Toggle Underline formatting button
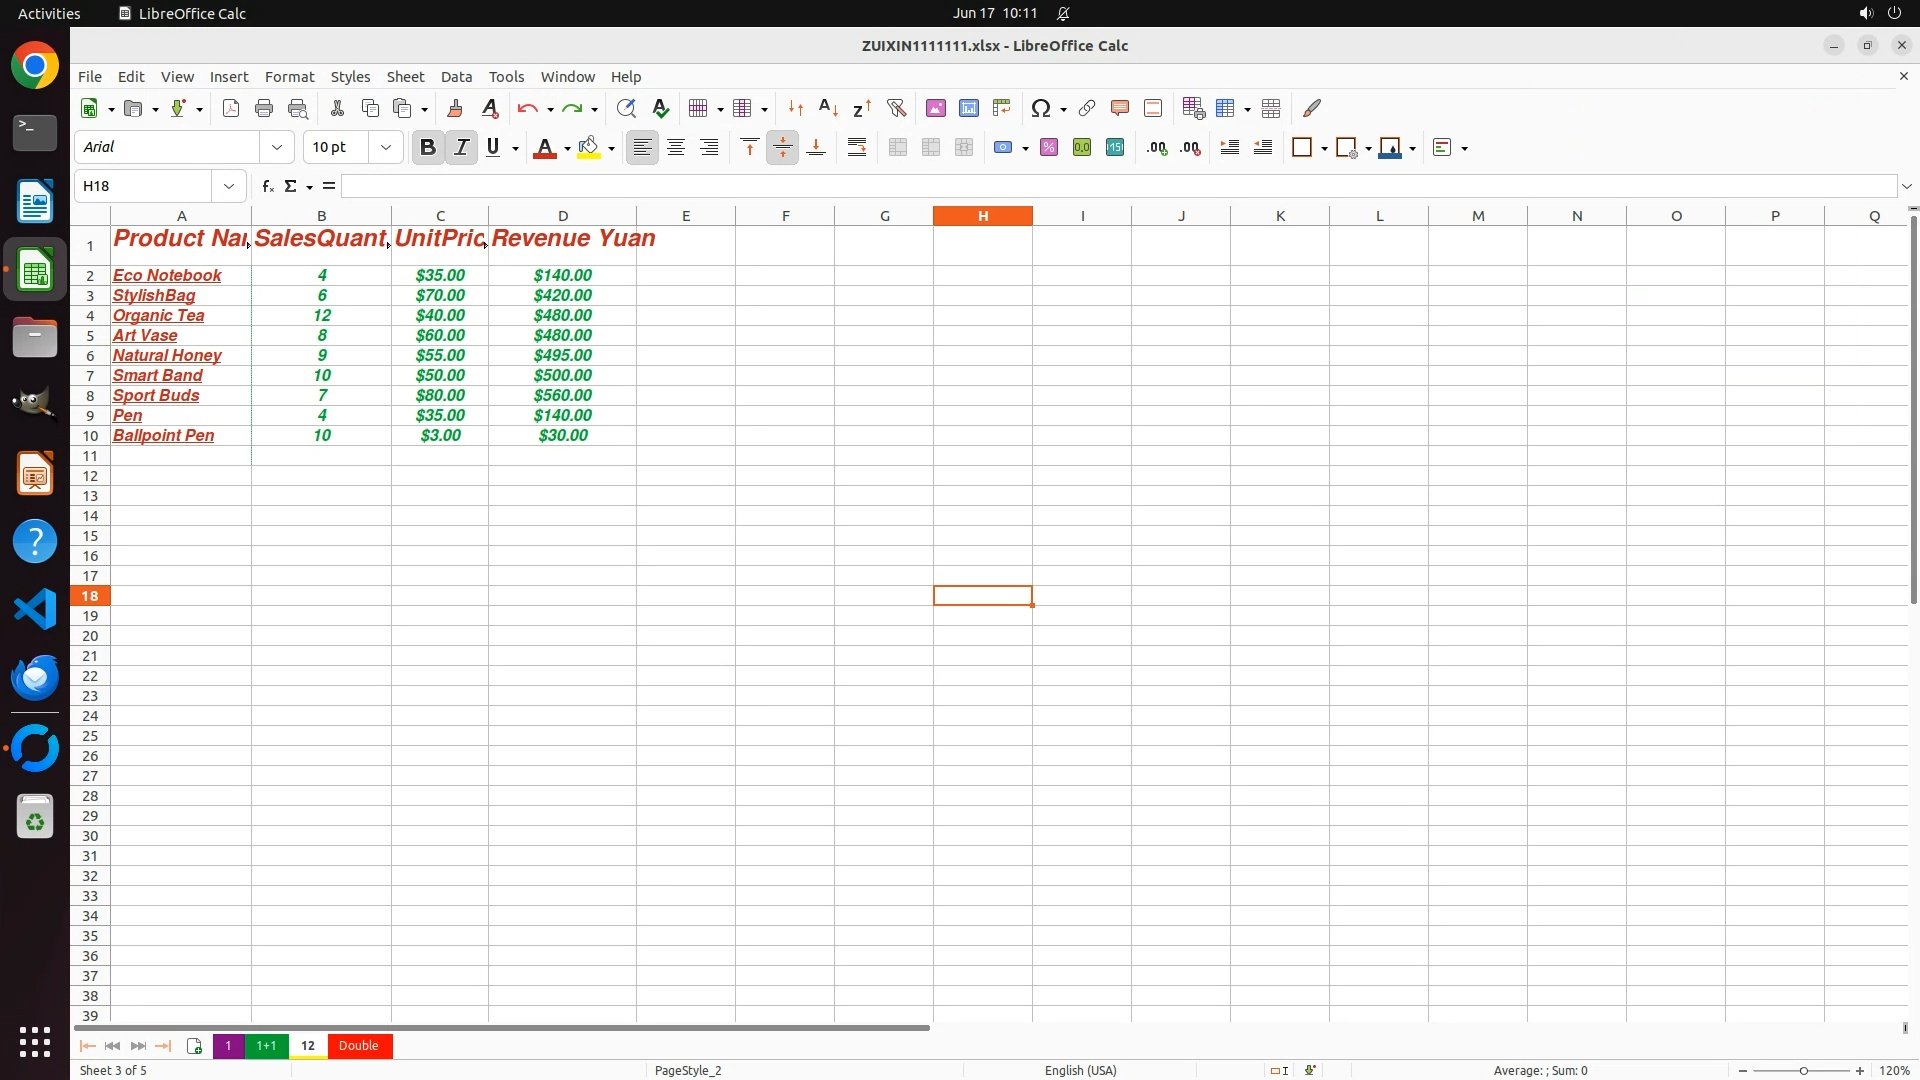This screenshot has width=1920, height=1080. pos(493,148)
